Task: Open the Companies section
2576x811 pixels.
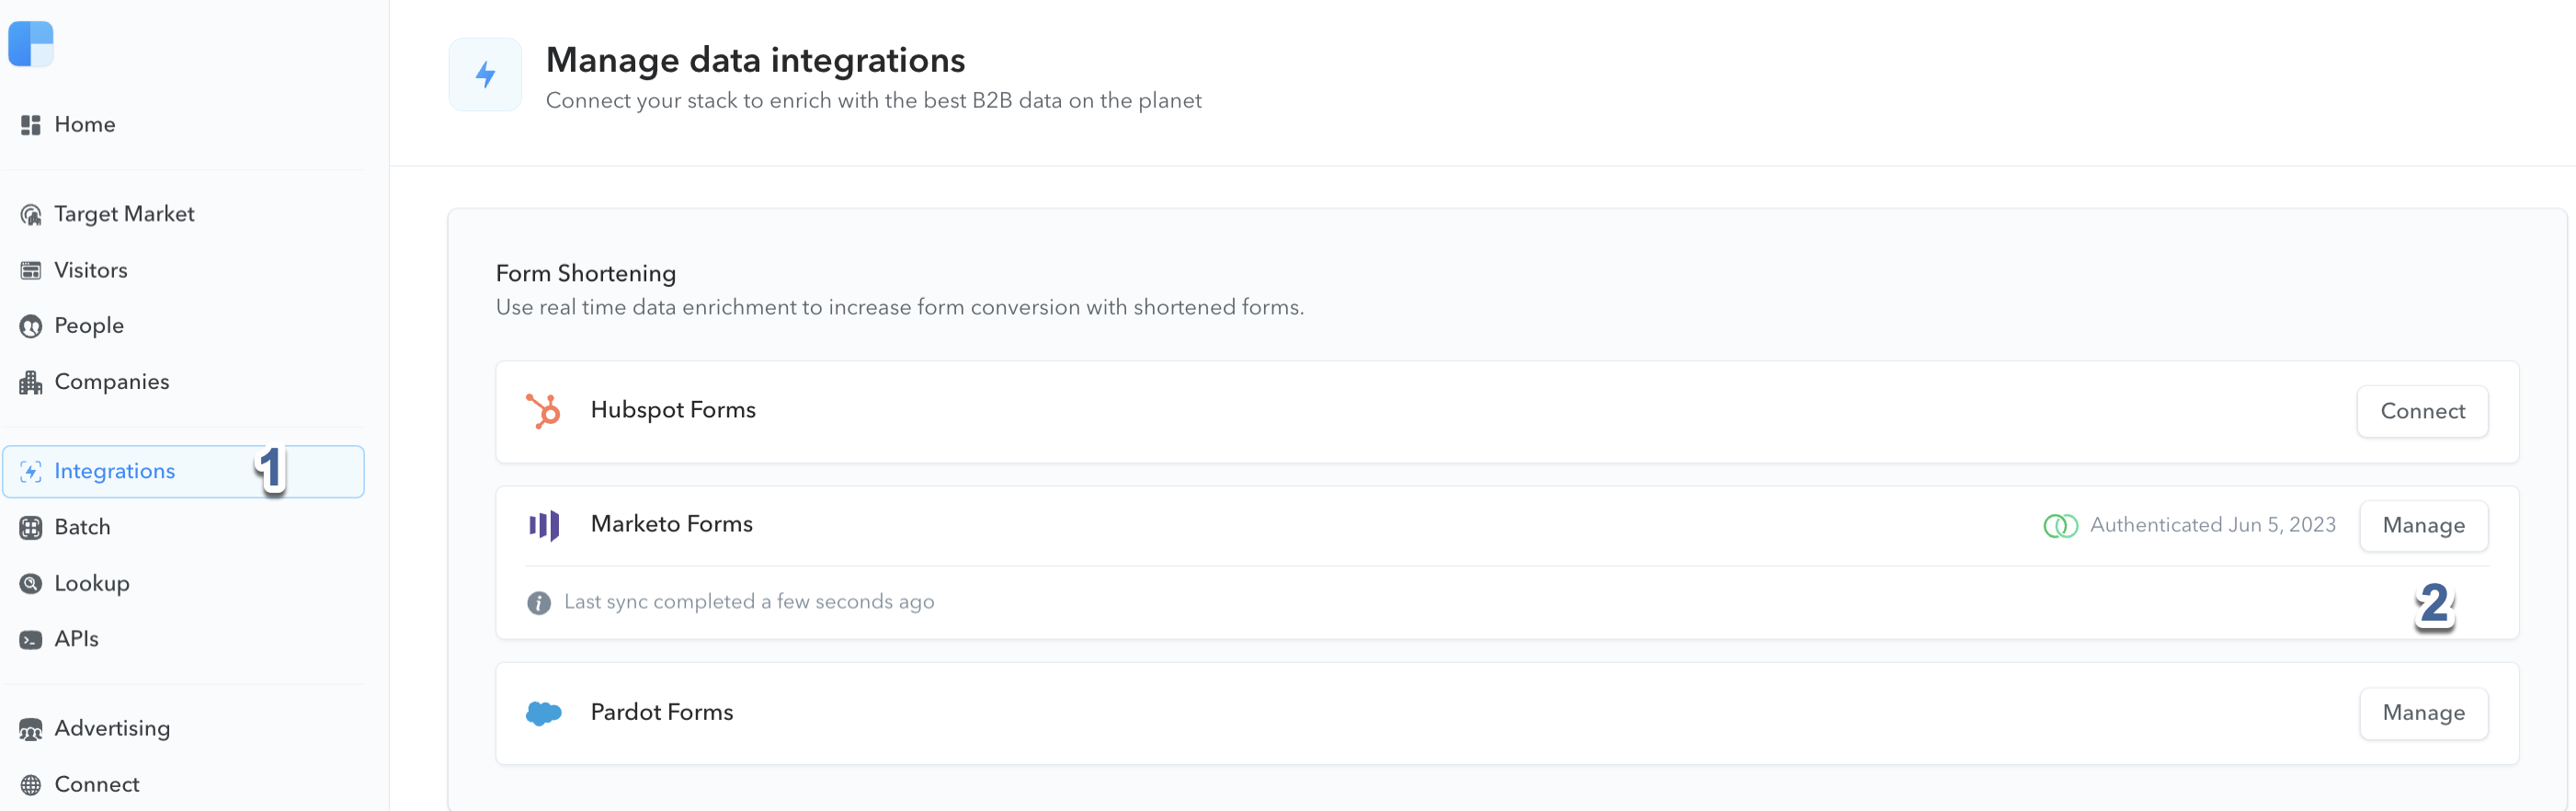Action: [112, 382]
